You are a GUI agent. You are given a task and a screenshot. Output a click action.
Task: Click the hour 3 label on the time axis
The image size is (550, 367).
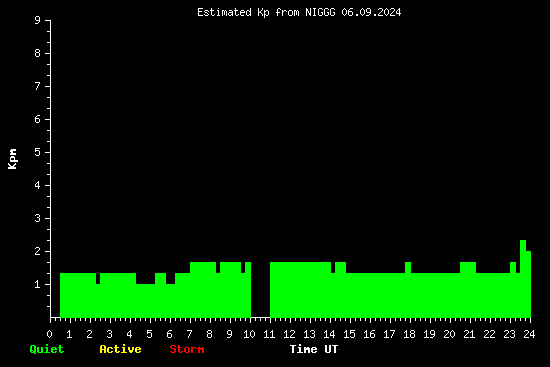(109, 334)
